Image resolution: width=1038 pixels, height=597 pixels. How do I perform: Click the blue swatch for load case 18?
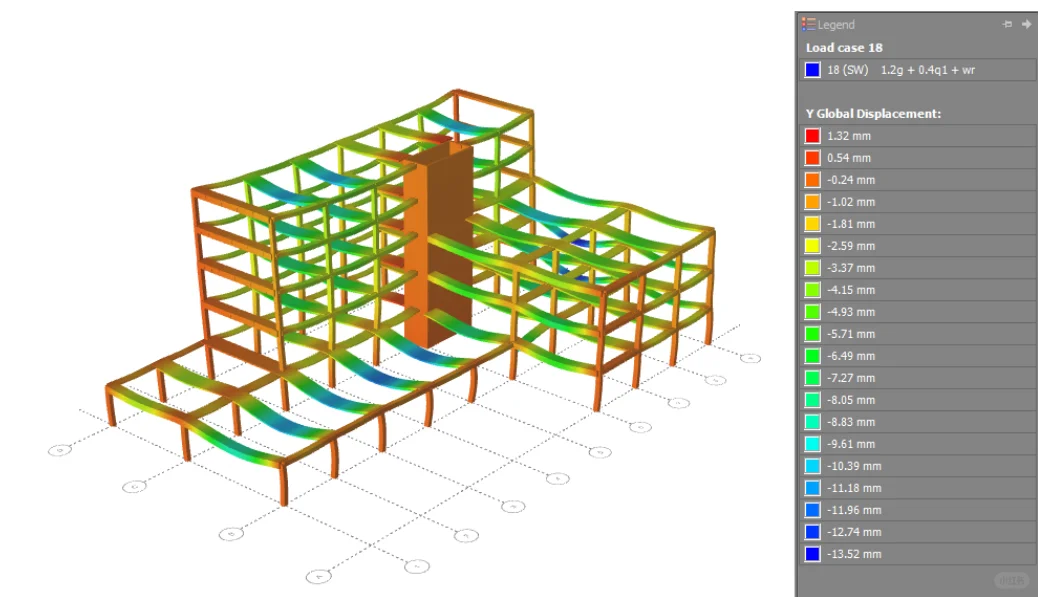(812, 69)
